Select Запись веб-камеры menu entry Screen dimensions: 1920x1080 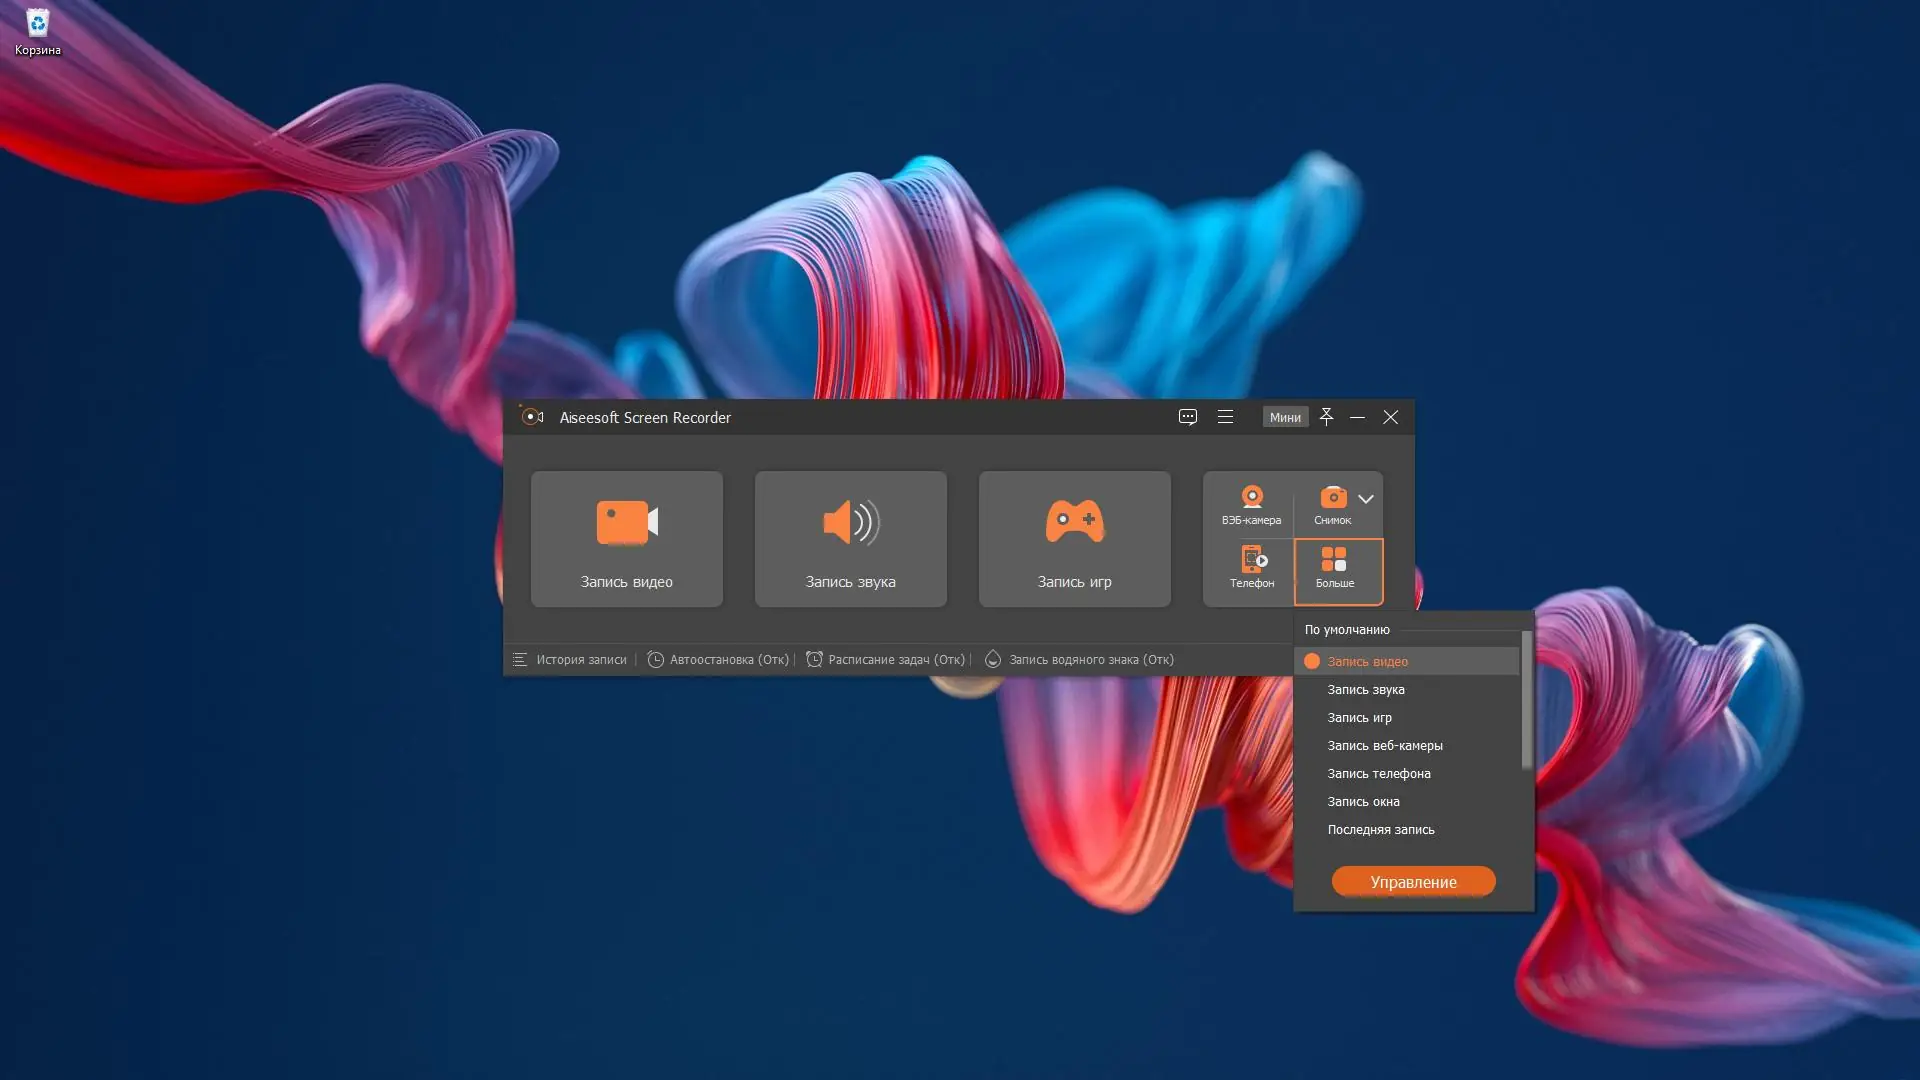(1384, 745)
